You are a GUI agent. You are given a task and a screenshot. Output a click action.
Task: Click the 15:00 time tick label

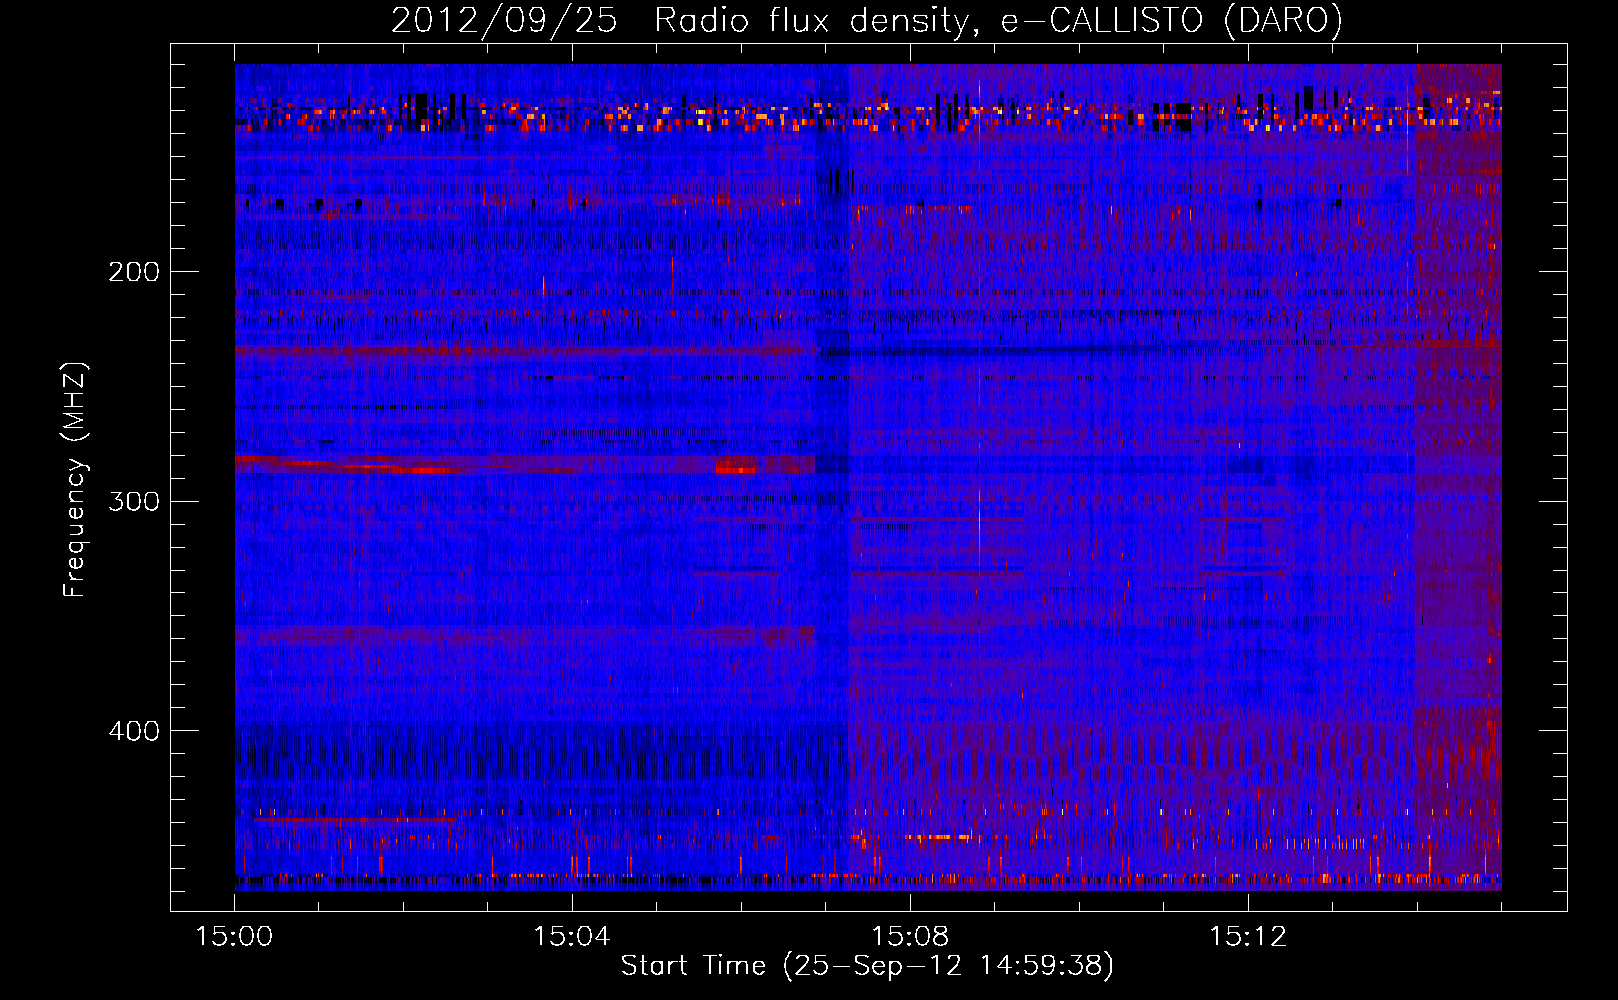(234, 937)
